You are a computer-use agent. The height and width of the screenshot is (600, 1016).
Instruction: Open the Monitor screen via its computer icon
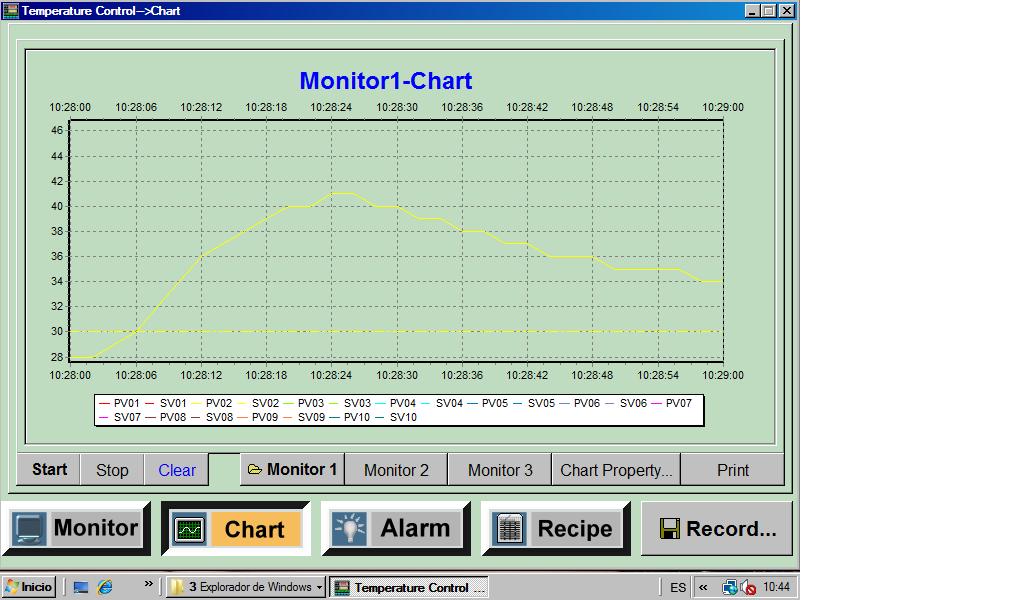pyautogui.click(x=28, y=528)
